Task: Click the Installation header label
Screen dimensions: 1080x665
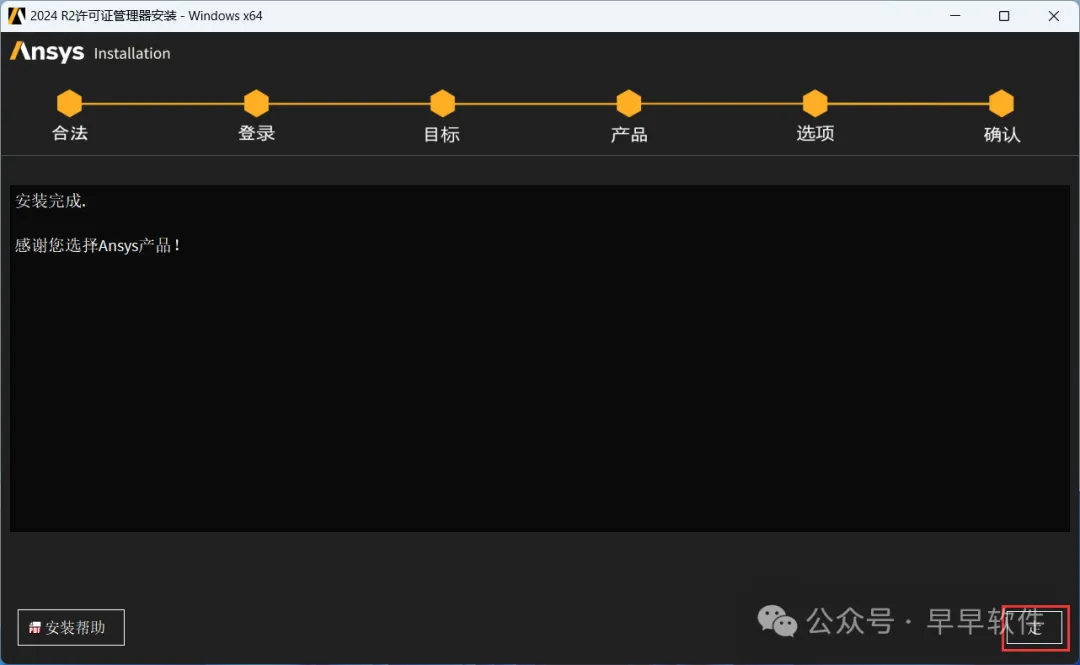Action: click(x=132, y=54)
